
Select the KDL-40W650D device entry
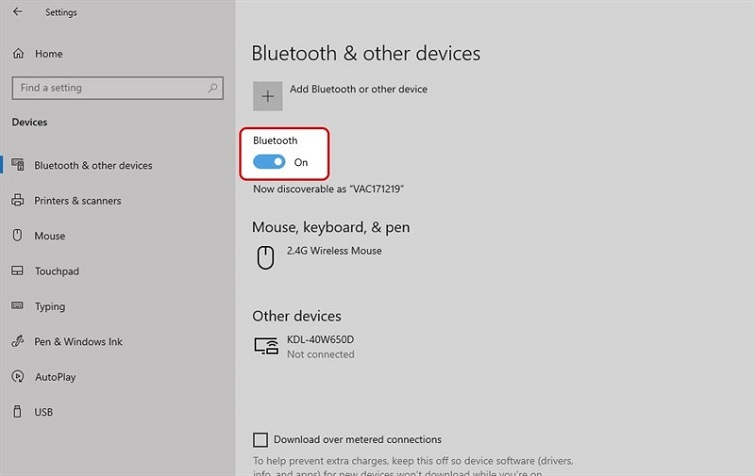(x=320, y=340)
